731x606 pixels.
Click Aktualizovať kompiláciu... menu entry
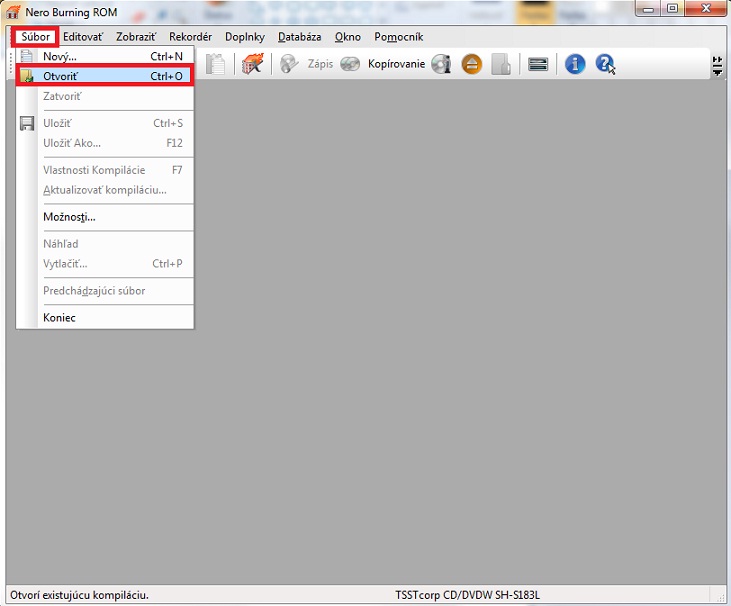point(105,190)
